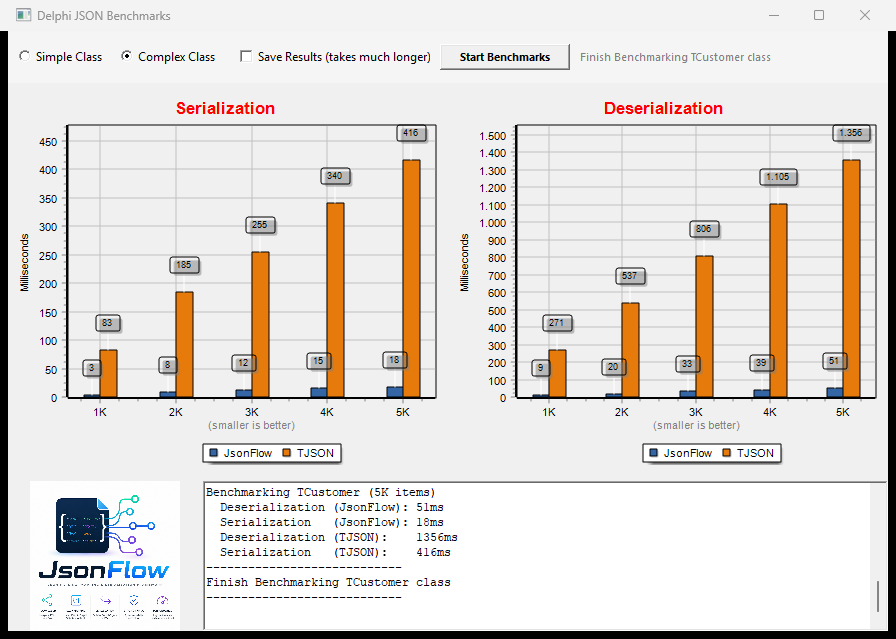The image size is (896, 639).
Task: Click the 255 value label in Serialization chart
Action: pyautogui.click(x=259, y=225)
